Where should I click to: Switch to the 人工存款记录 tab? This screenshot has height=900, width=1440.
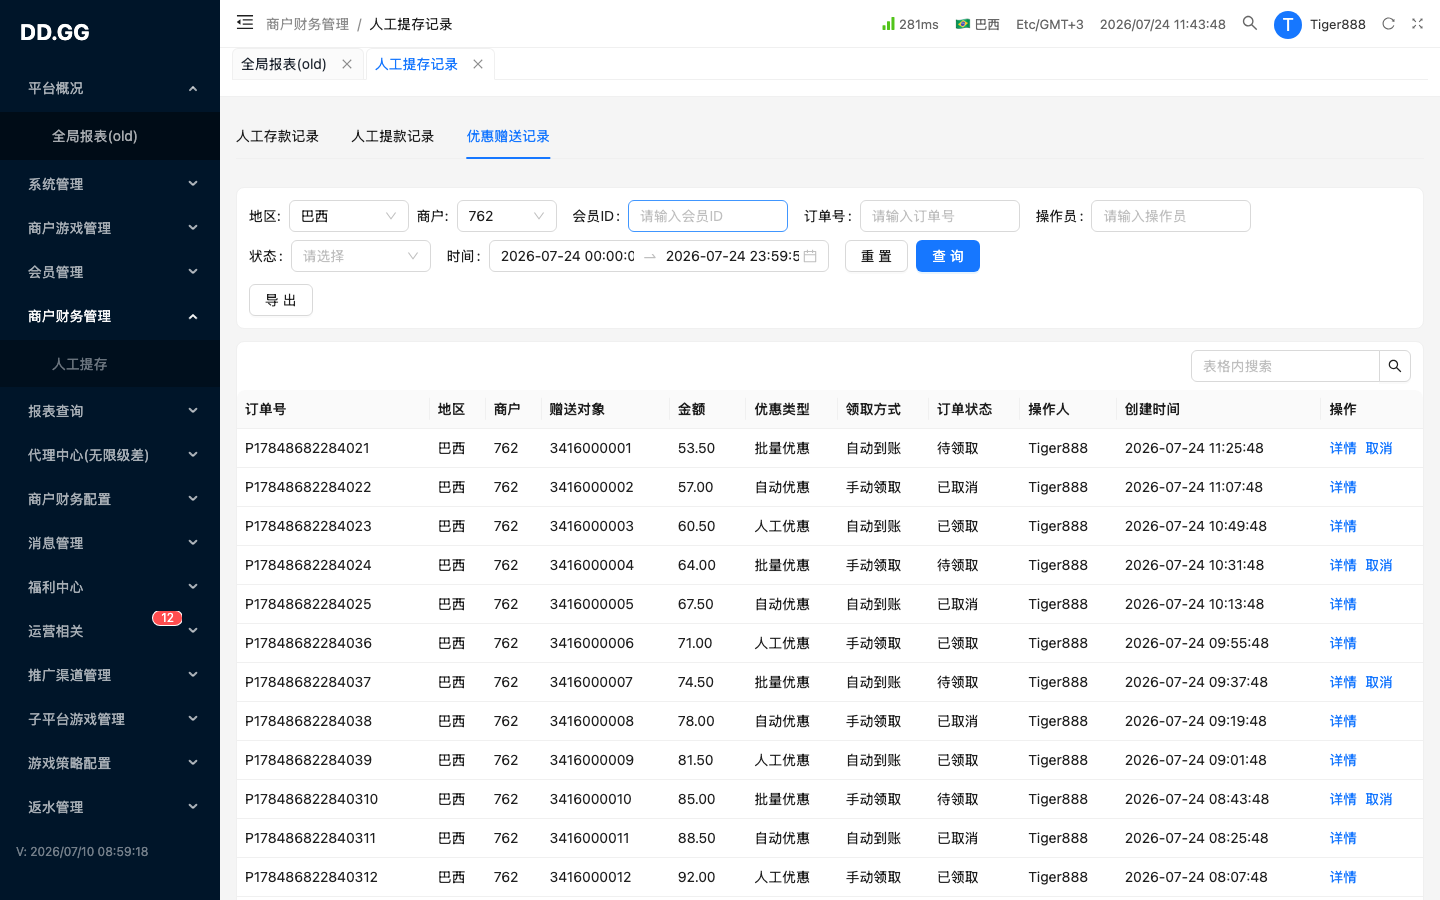click(277, 136)
